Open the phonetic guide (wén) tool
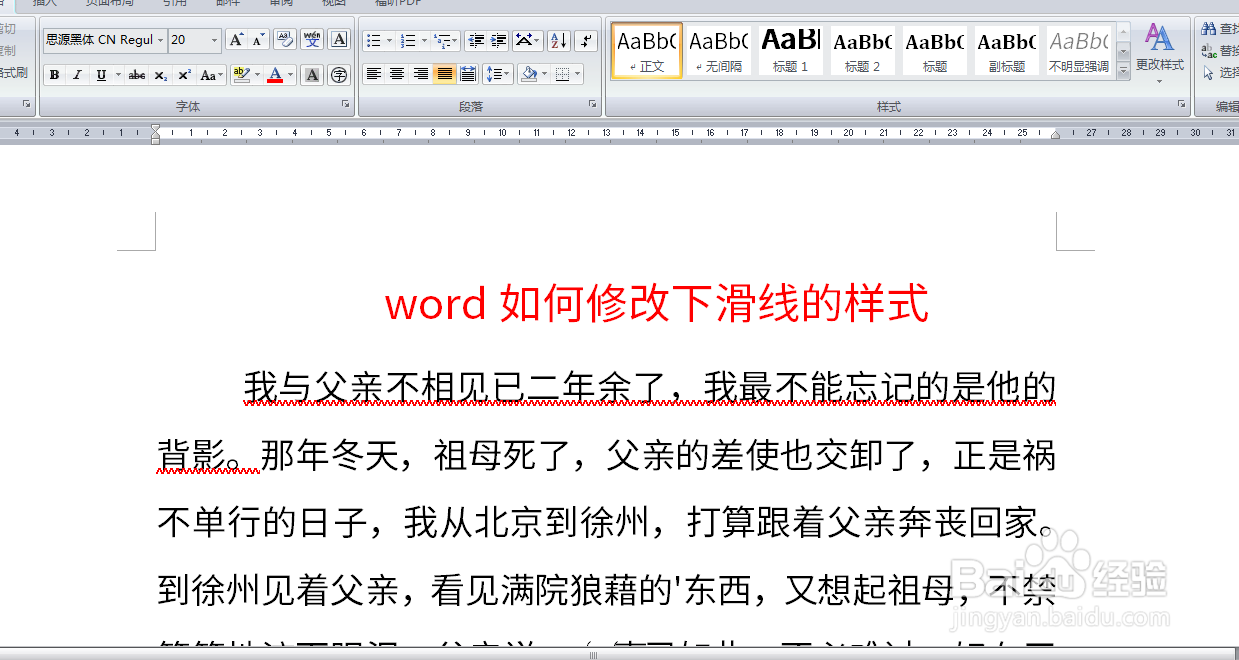 [313, 40]
